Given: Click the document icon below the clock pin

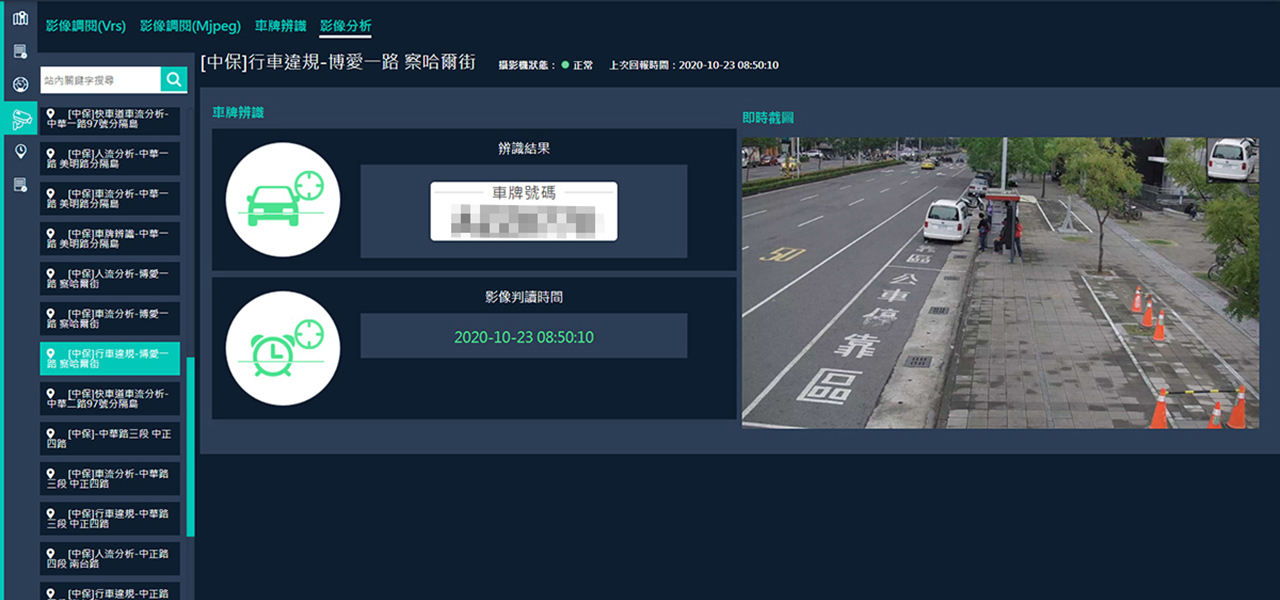Looking at the screenshot, I should point(20,184).
